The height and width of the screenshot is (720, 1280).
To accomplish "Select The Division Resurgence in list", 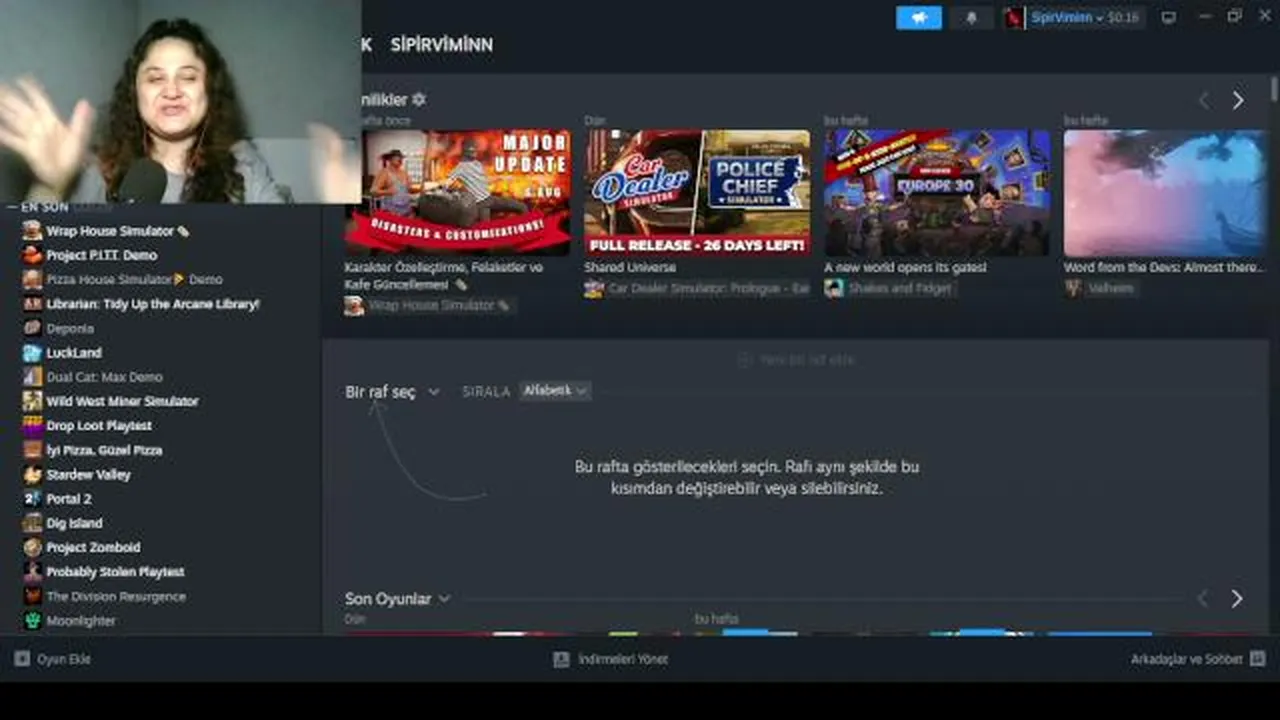I will (x=116, y=596).
